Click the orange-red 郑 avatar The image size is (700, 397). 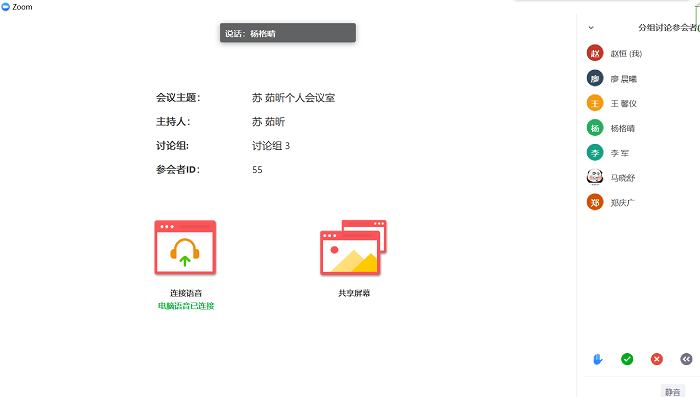tap(595, 202)
